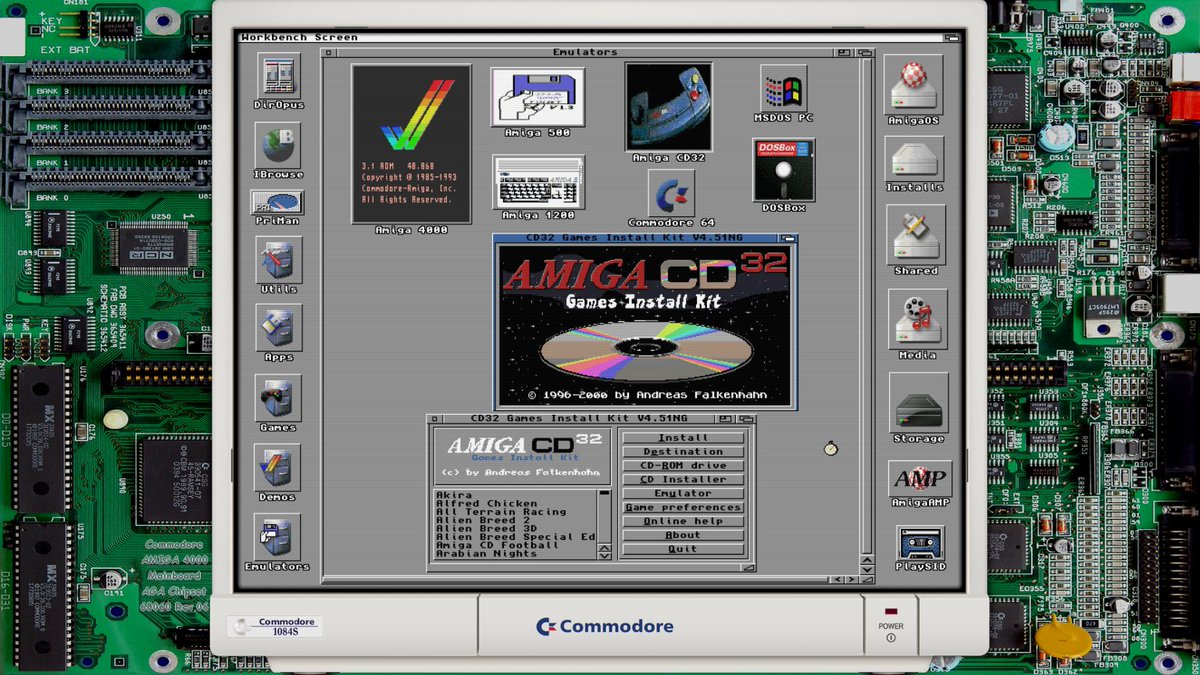Open the Utils drawer
1200x675 pixels.
click(x=277, y=262)
